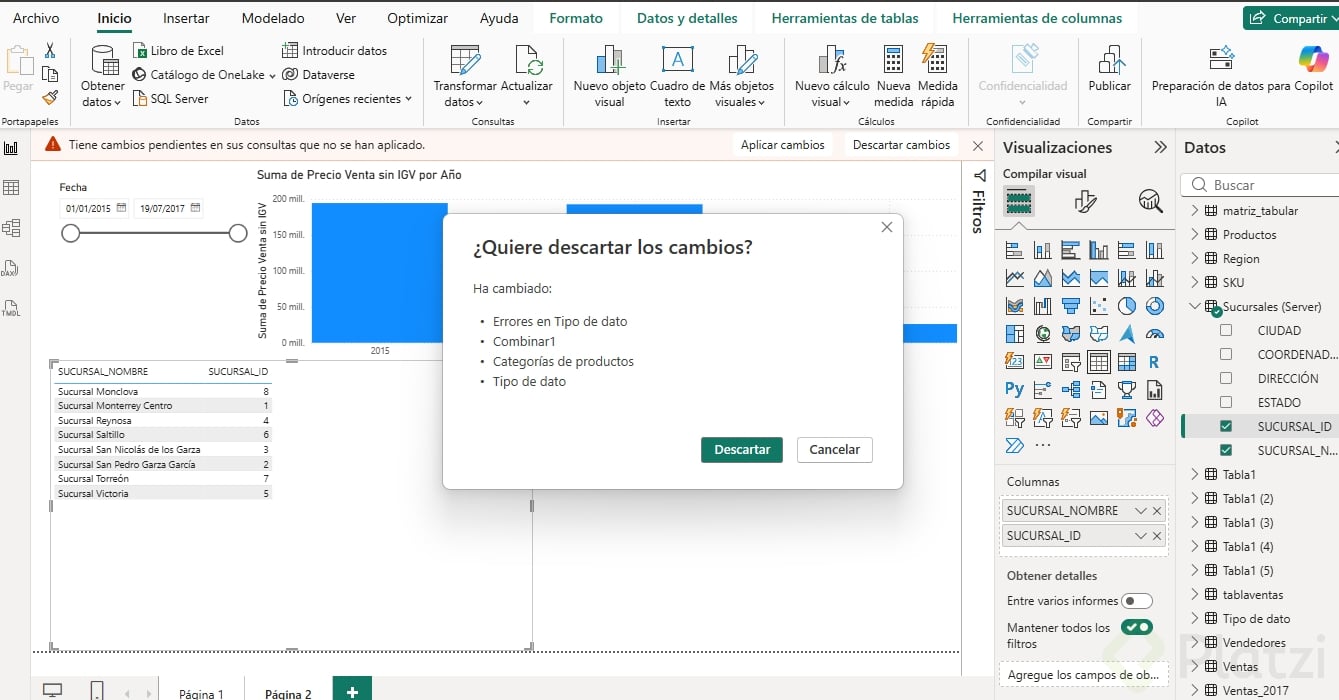The height and width of the screenshot is (700, 1339).
Task: Expand the Productos table
Action: [1194, 234]
